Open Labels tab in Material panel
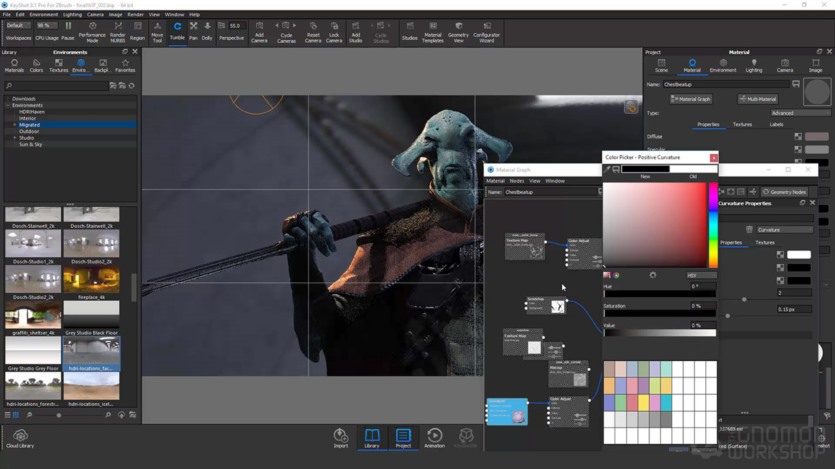835x469 pixels. pyautogui.click(x=776, y=125)
